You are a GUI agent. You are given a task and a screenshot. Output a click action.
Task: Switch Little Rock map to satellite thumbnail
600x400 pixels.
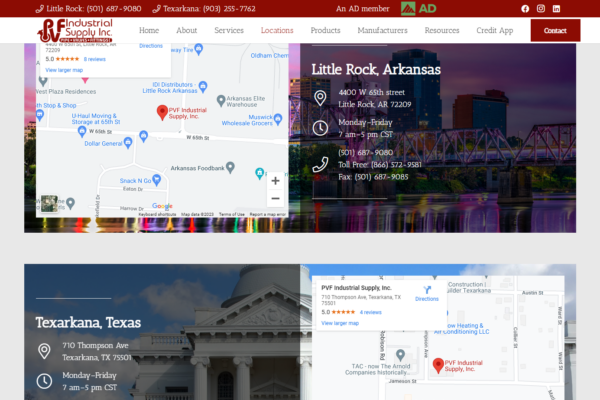49,203
